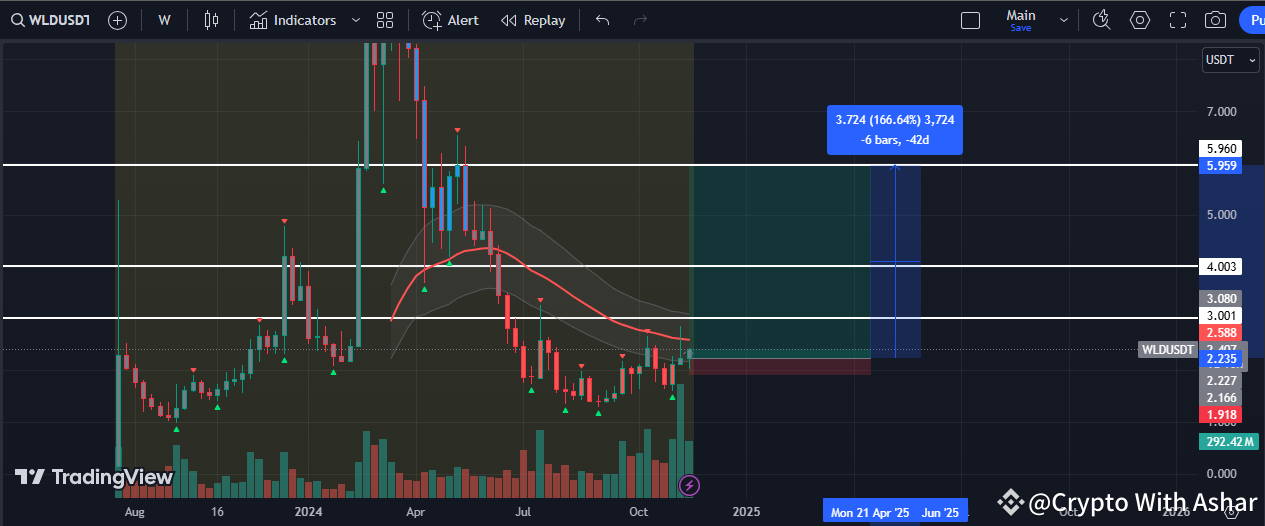Click the Mon 21 Apr '25 date label
1265x526 pixels.
click(870, 512)
